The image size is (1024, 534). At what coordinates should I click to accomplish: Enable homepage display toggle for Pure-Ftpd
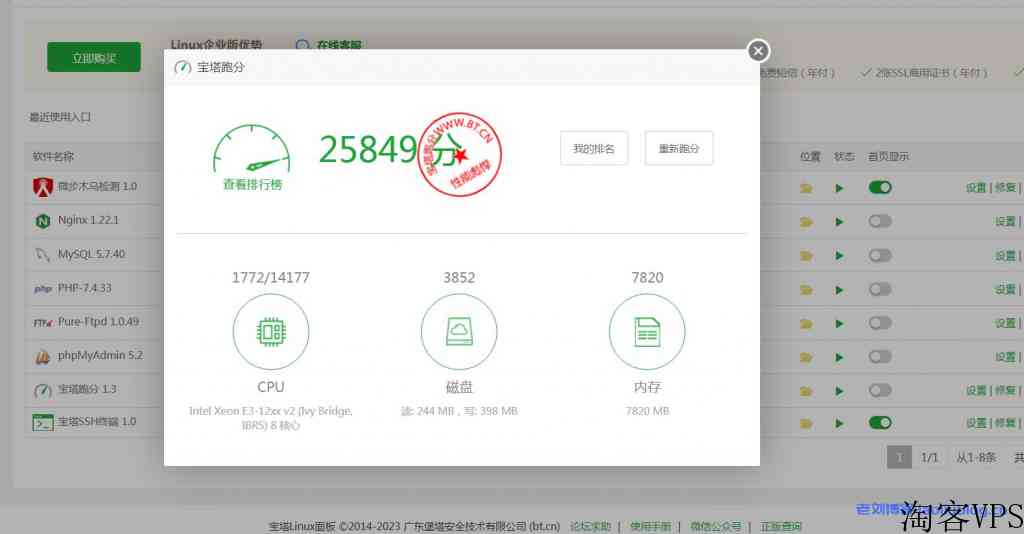[880, 322]
